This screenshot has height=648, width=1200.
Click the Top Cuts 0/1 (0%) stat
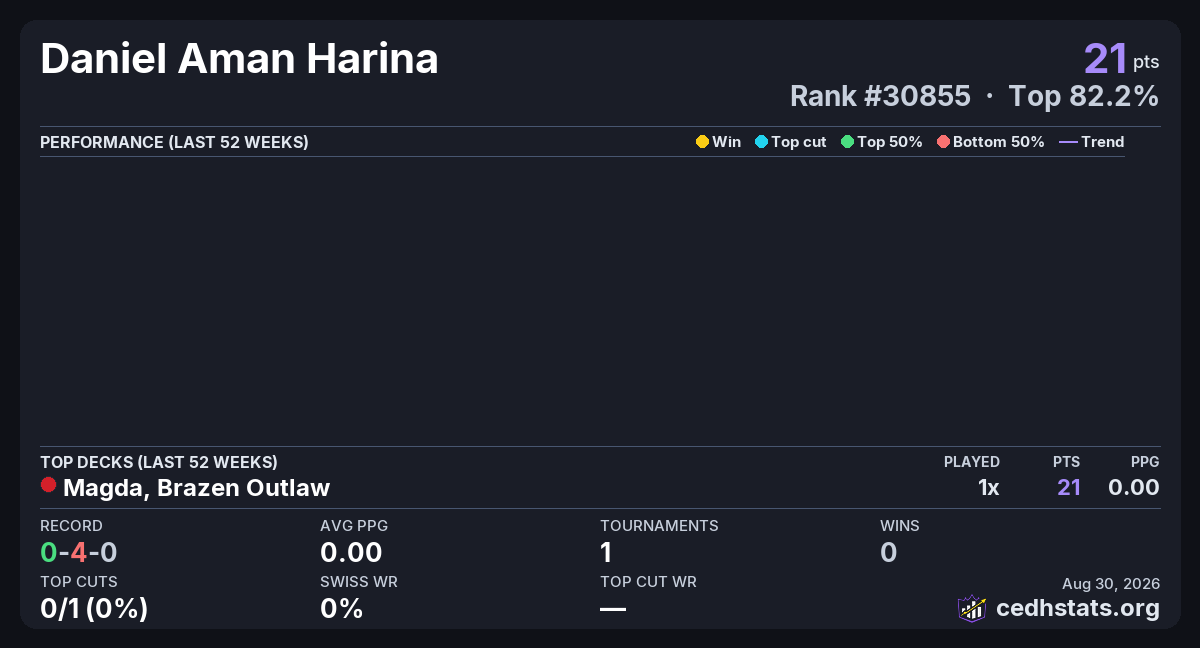click(x=94, y=608)
